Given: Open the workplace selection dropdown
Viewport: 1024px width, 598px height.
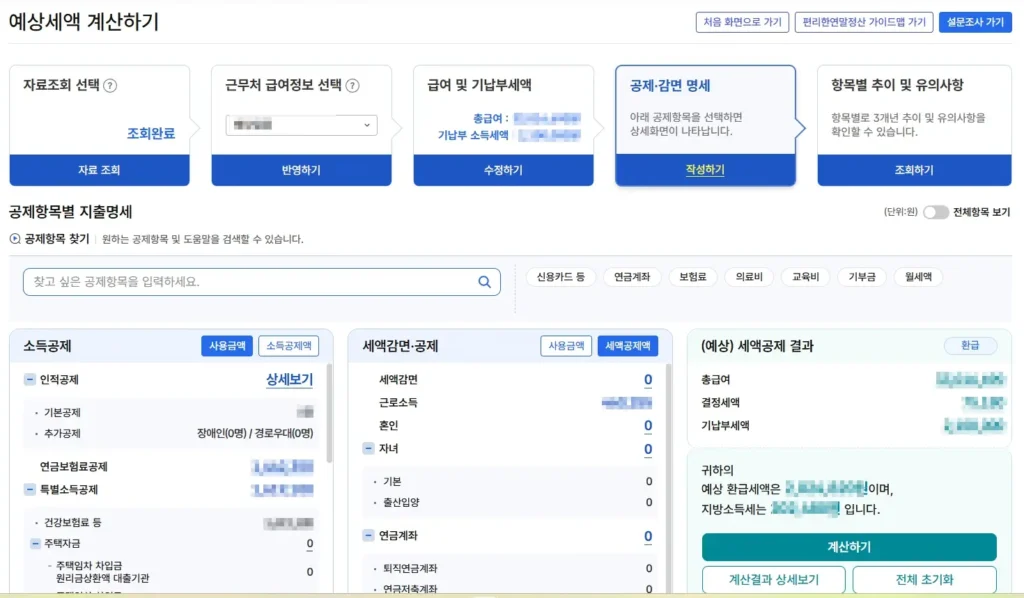Looking at the screenshot, I should (300, 122).
